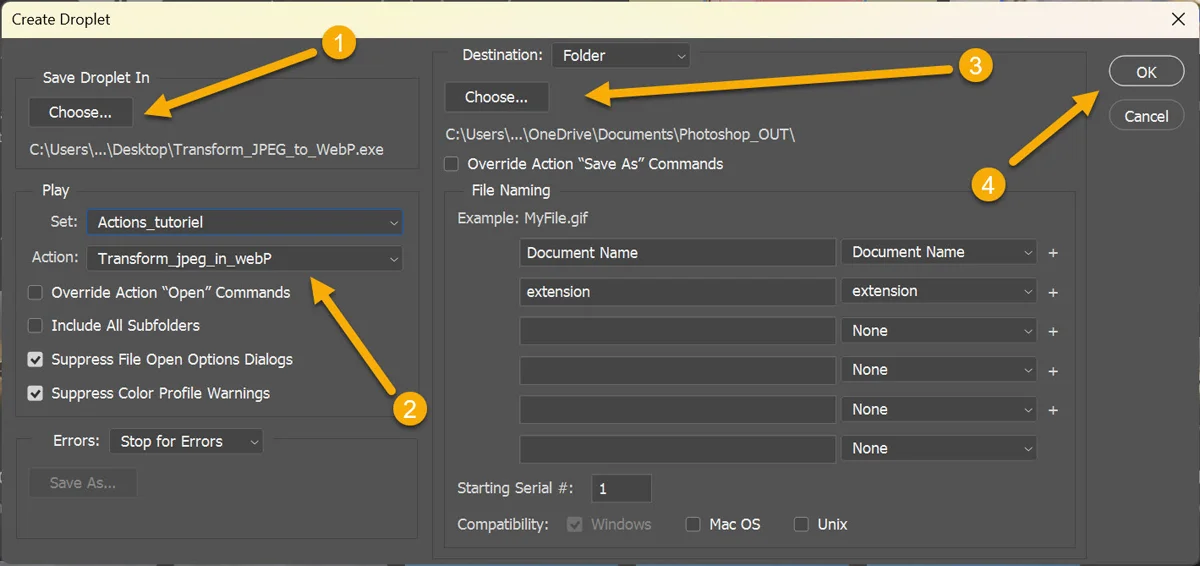Click the plus sign beside extension dropdown
The image size is (1200, 566).
coord(1053,293)
